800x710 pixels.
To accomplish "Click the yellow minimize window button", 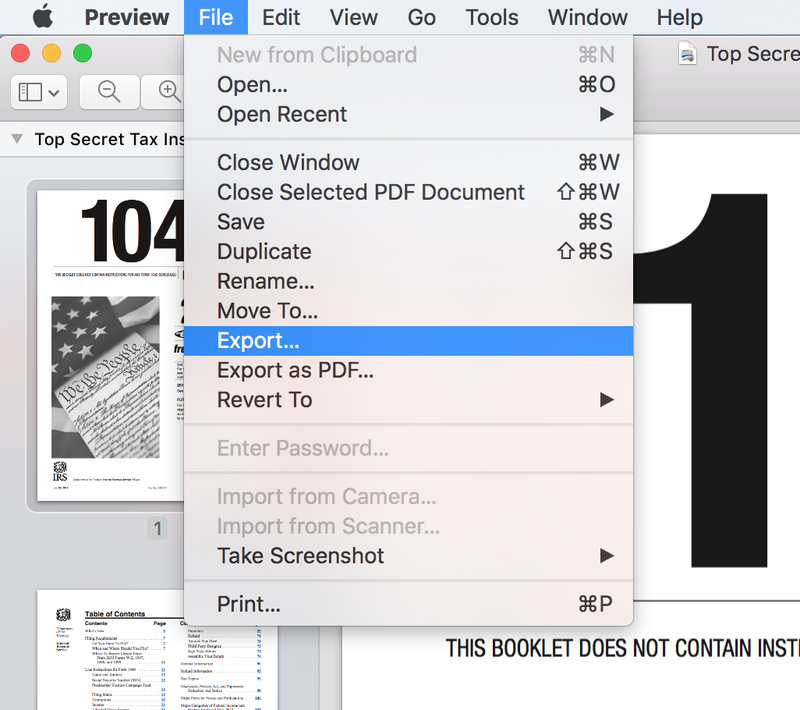I will (52, 53).
